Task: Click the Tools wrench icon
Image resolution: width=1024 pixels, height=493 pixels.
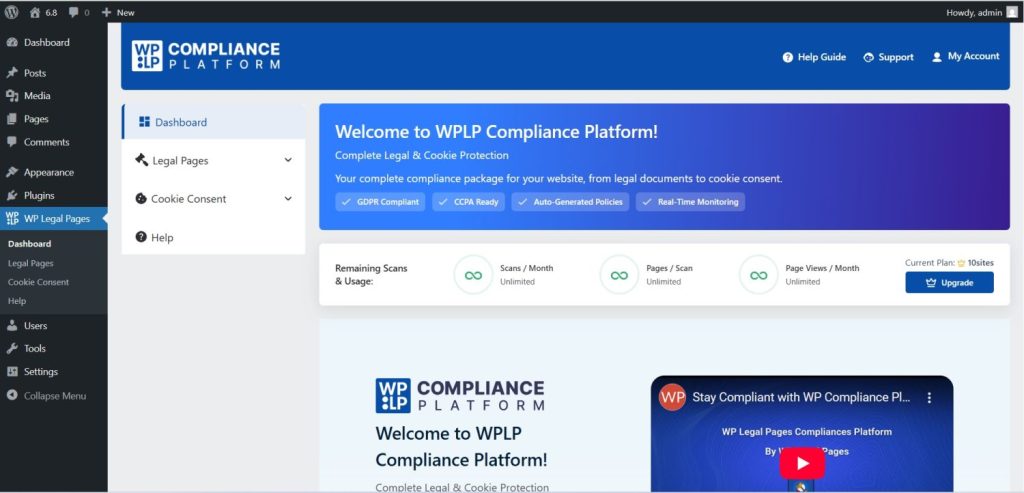Action: coord(12,349)
